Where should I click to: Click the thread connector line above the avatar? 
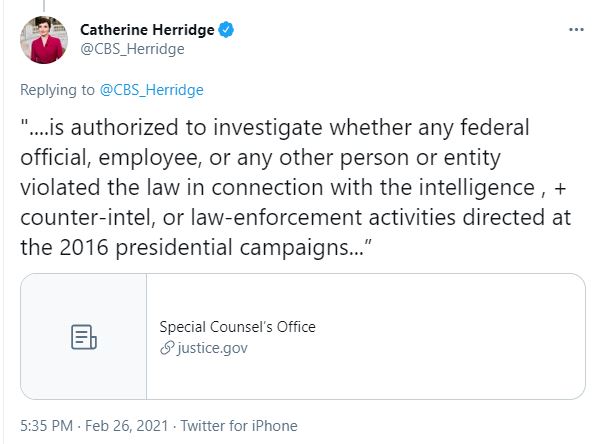pos(44,5)
